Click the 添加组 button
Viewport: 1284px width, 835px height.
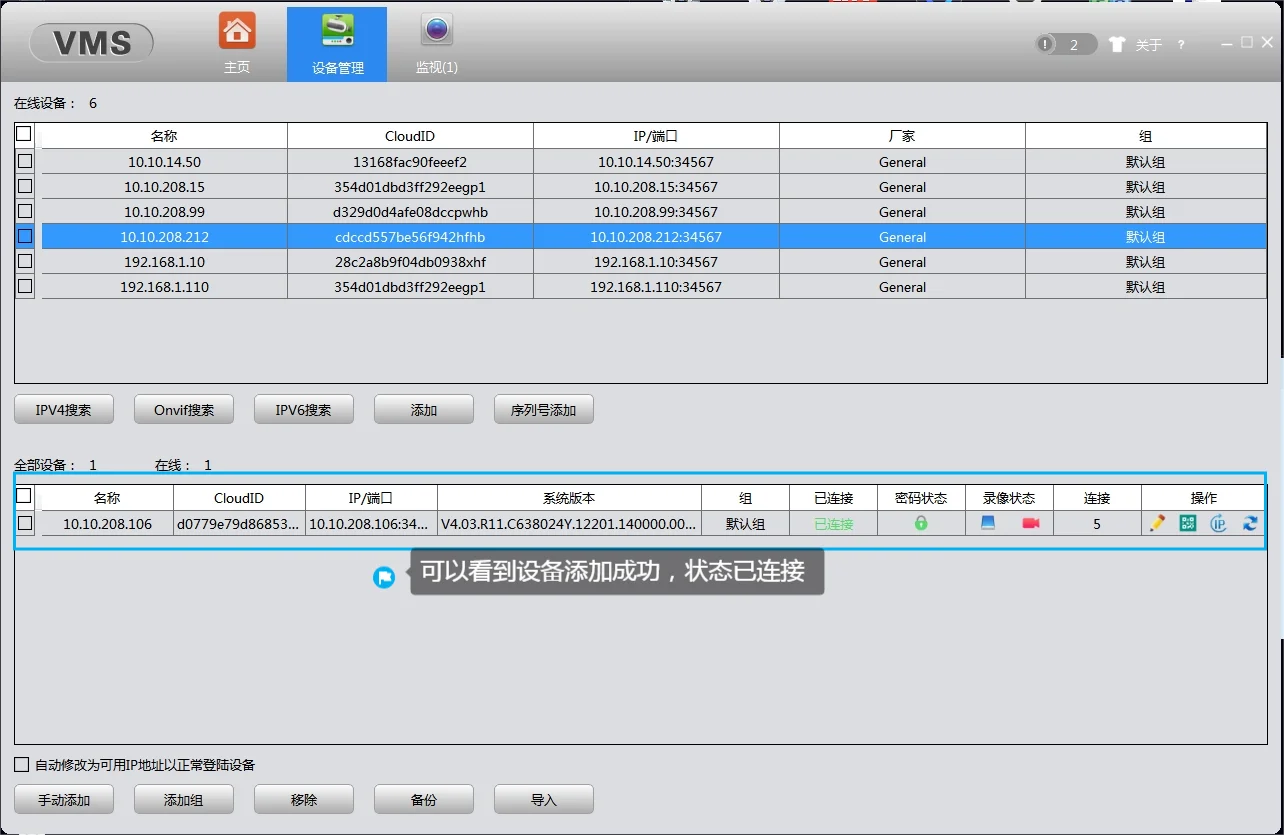click(184, 800)
